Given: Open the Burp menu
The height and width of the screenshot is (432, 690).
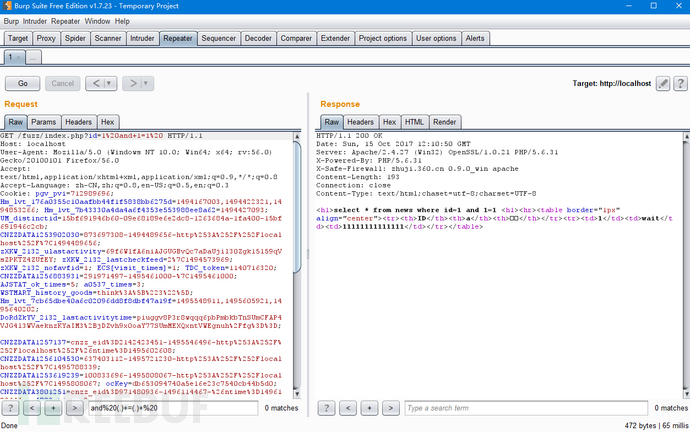Looking at the screenshot, I should click(11, 21).
